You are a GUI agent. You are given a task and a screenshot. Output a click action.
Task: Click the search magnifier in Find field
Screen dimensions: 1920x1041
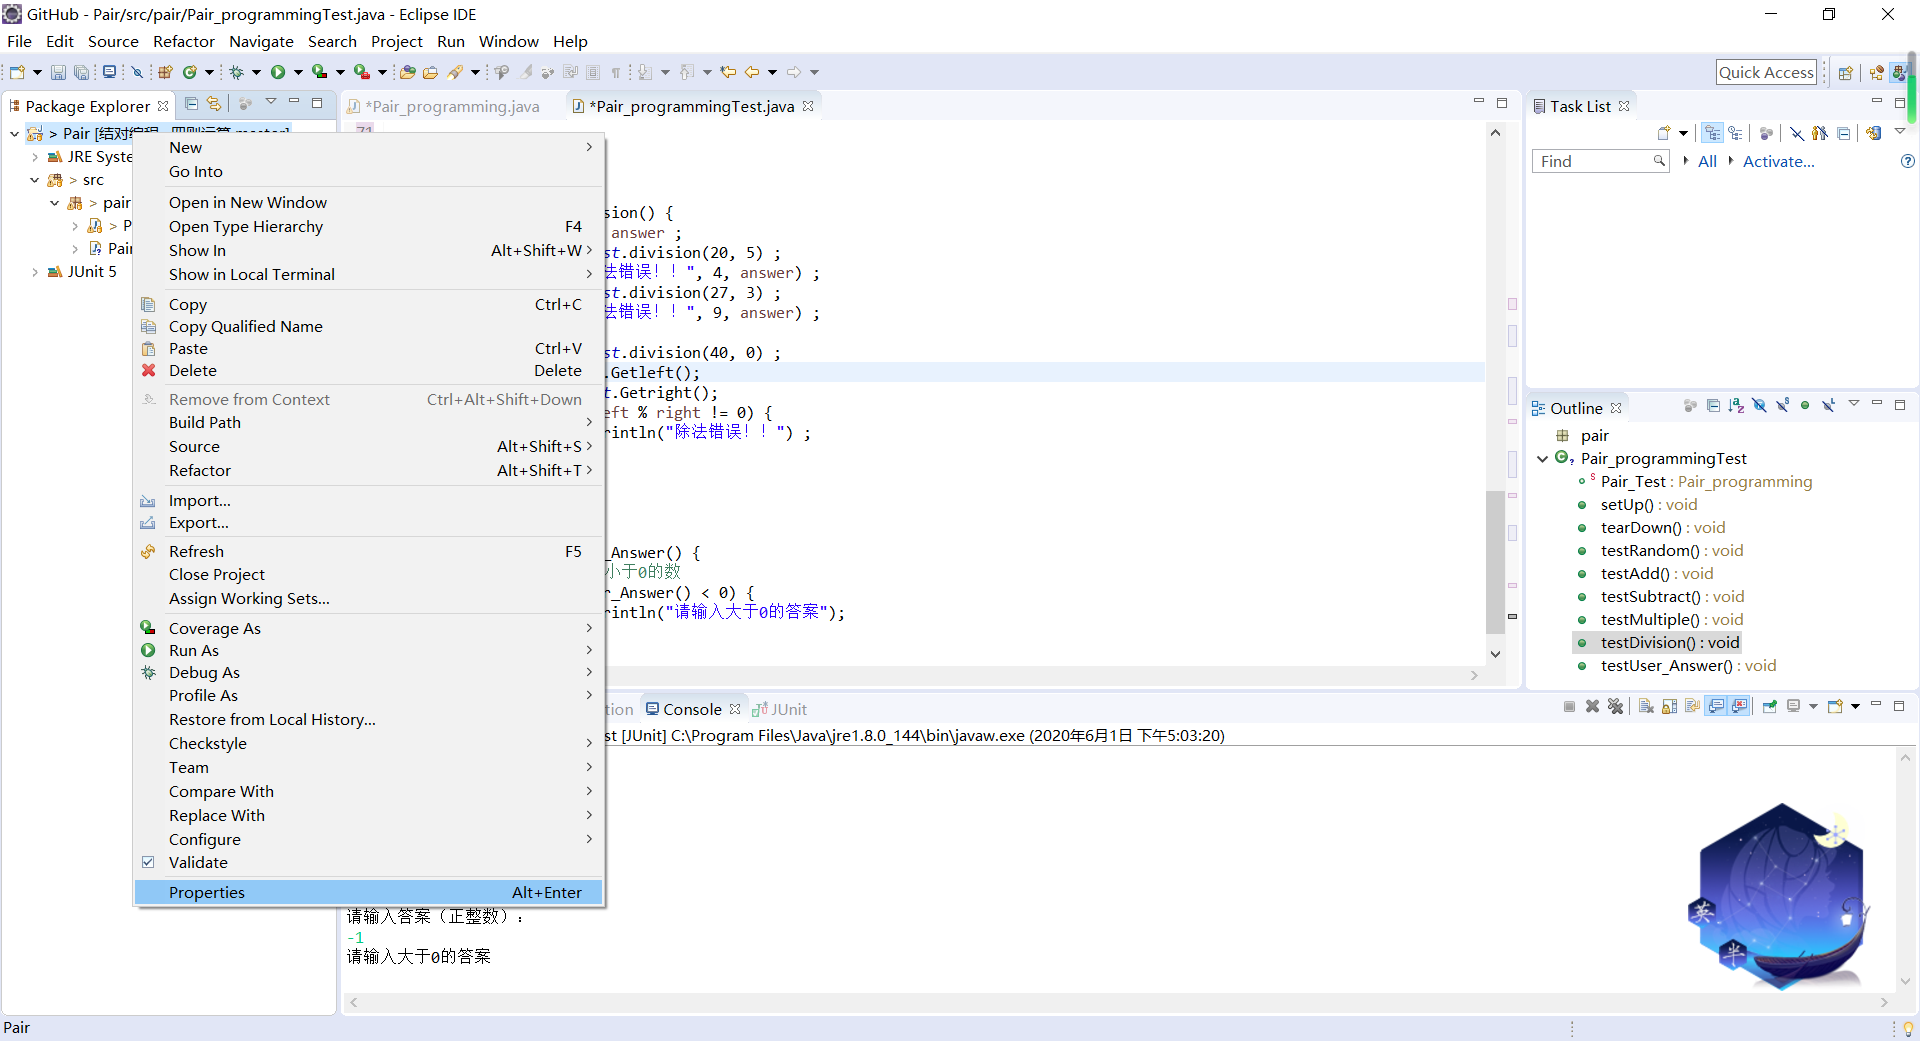tap(1659, 161)
